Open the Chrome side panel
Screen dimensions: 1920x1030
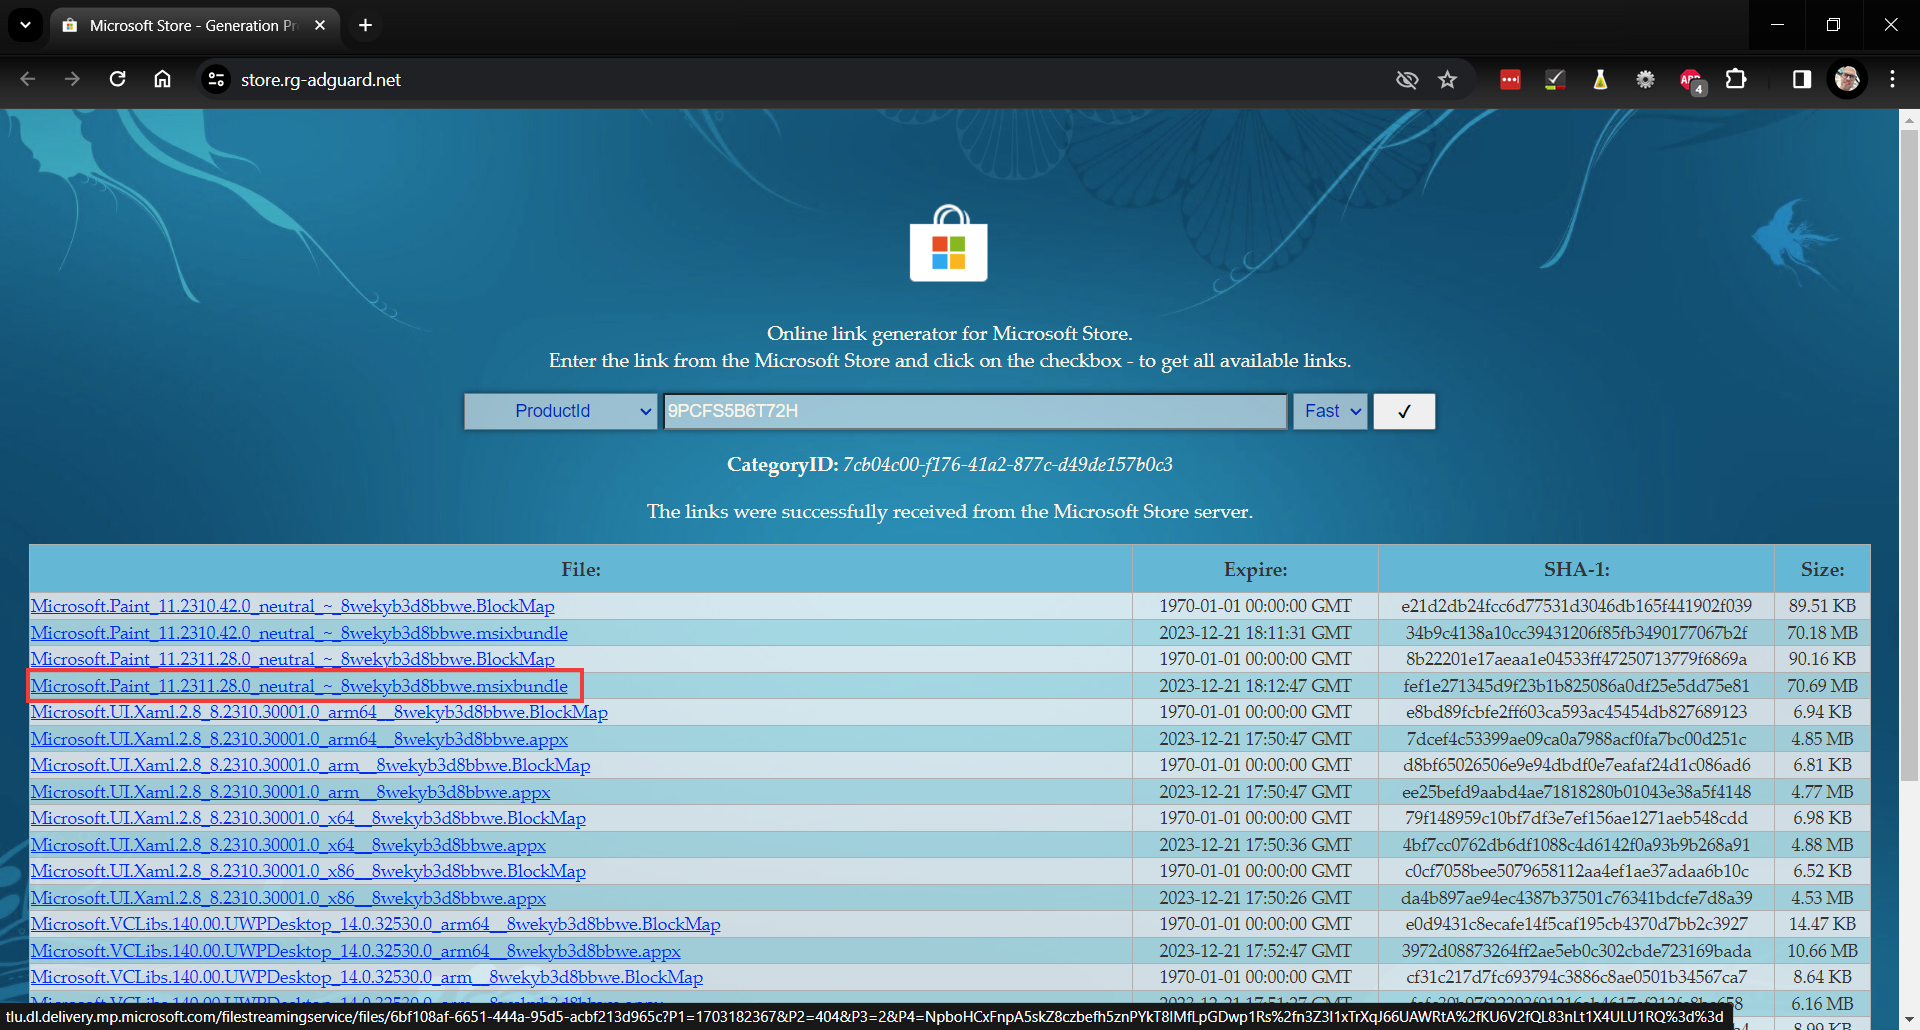[1801, 79]
